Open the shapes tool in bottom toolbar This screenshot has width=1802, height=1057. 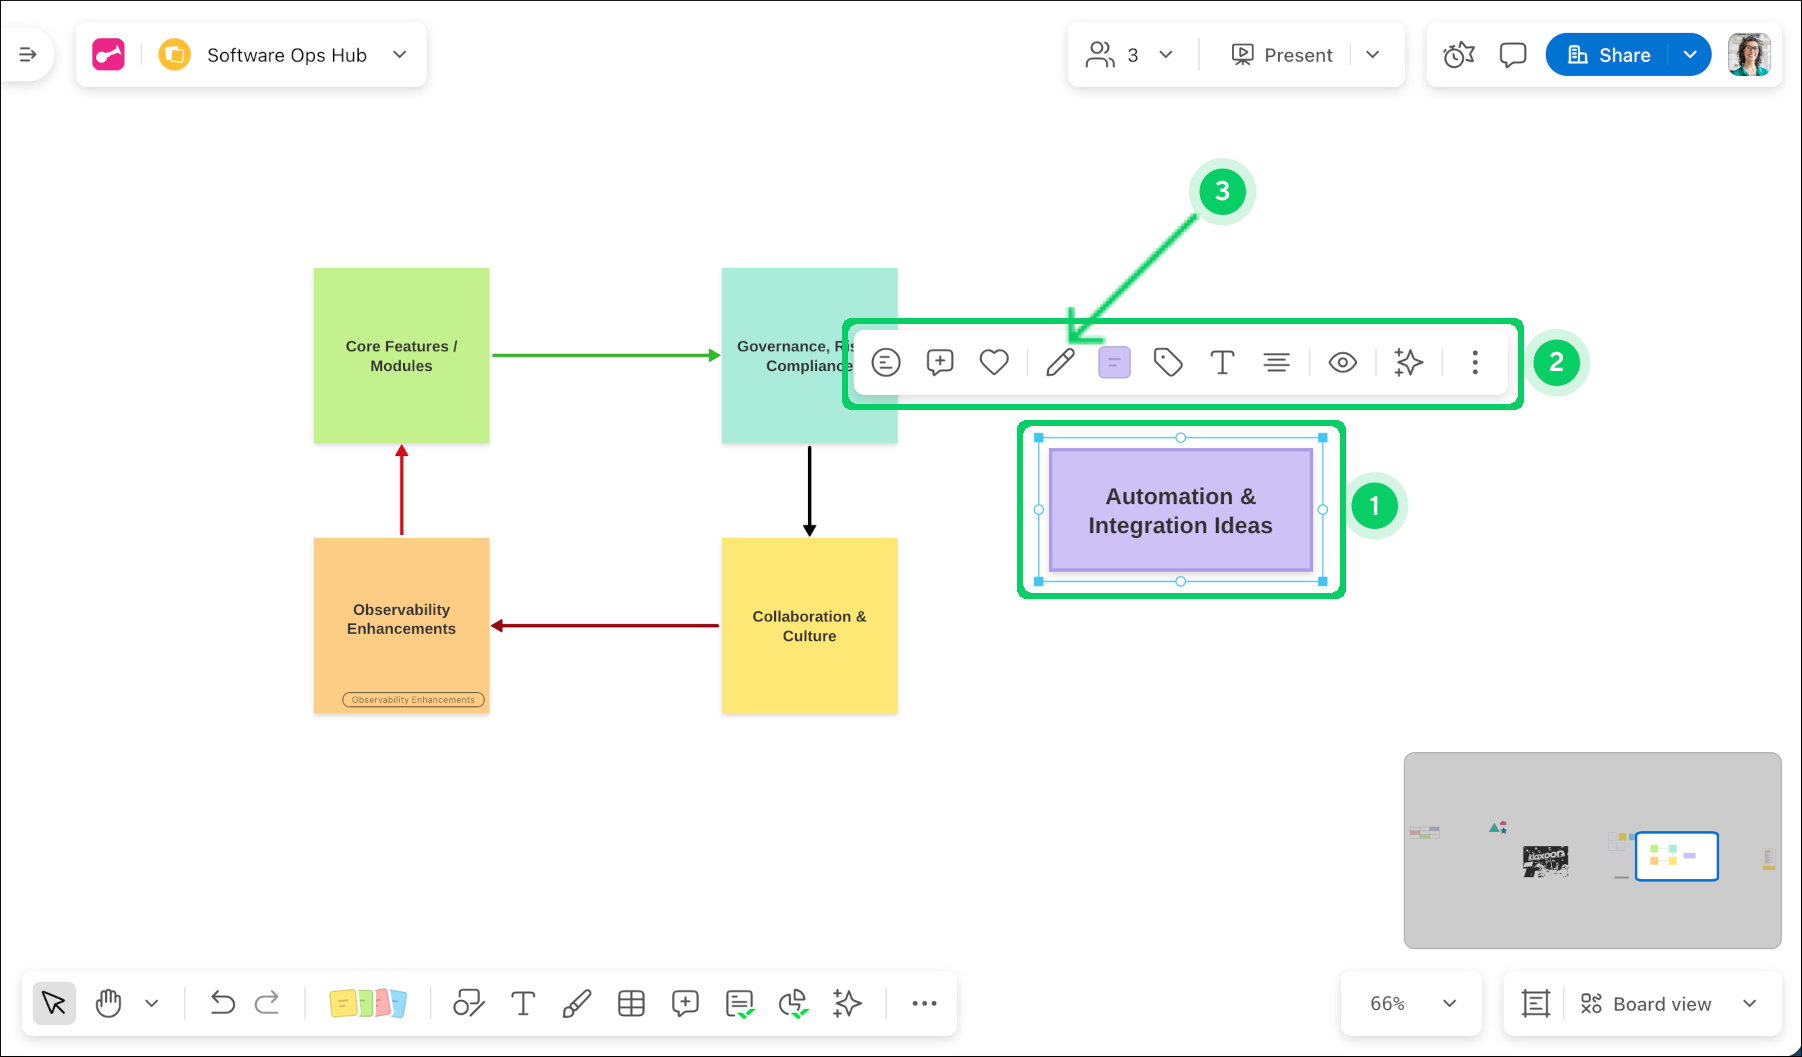coord(468,1003)
